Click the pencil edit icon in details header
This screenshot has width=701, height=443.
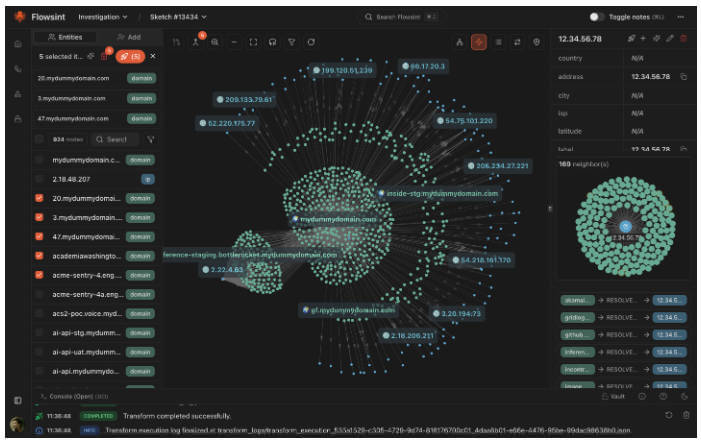[x=670, y=38]
